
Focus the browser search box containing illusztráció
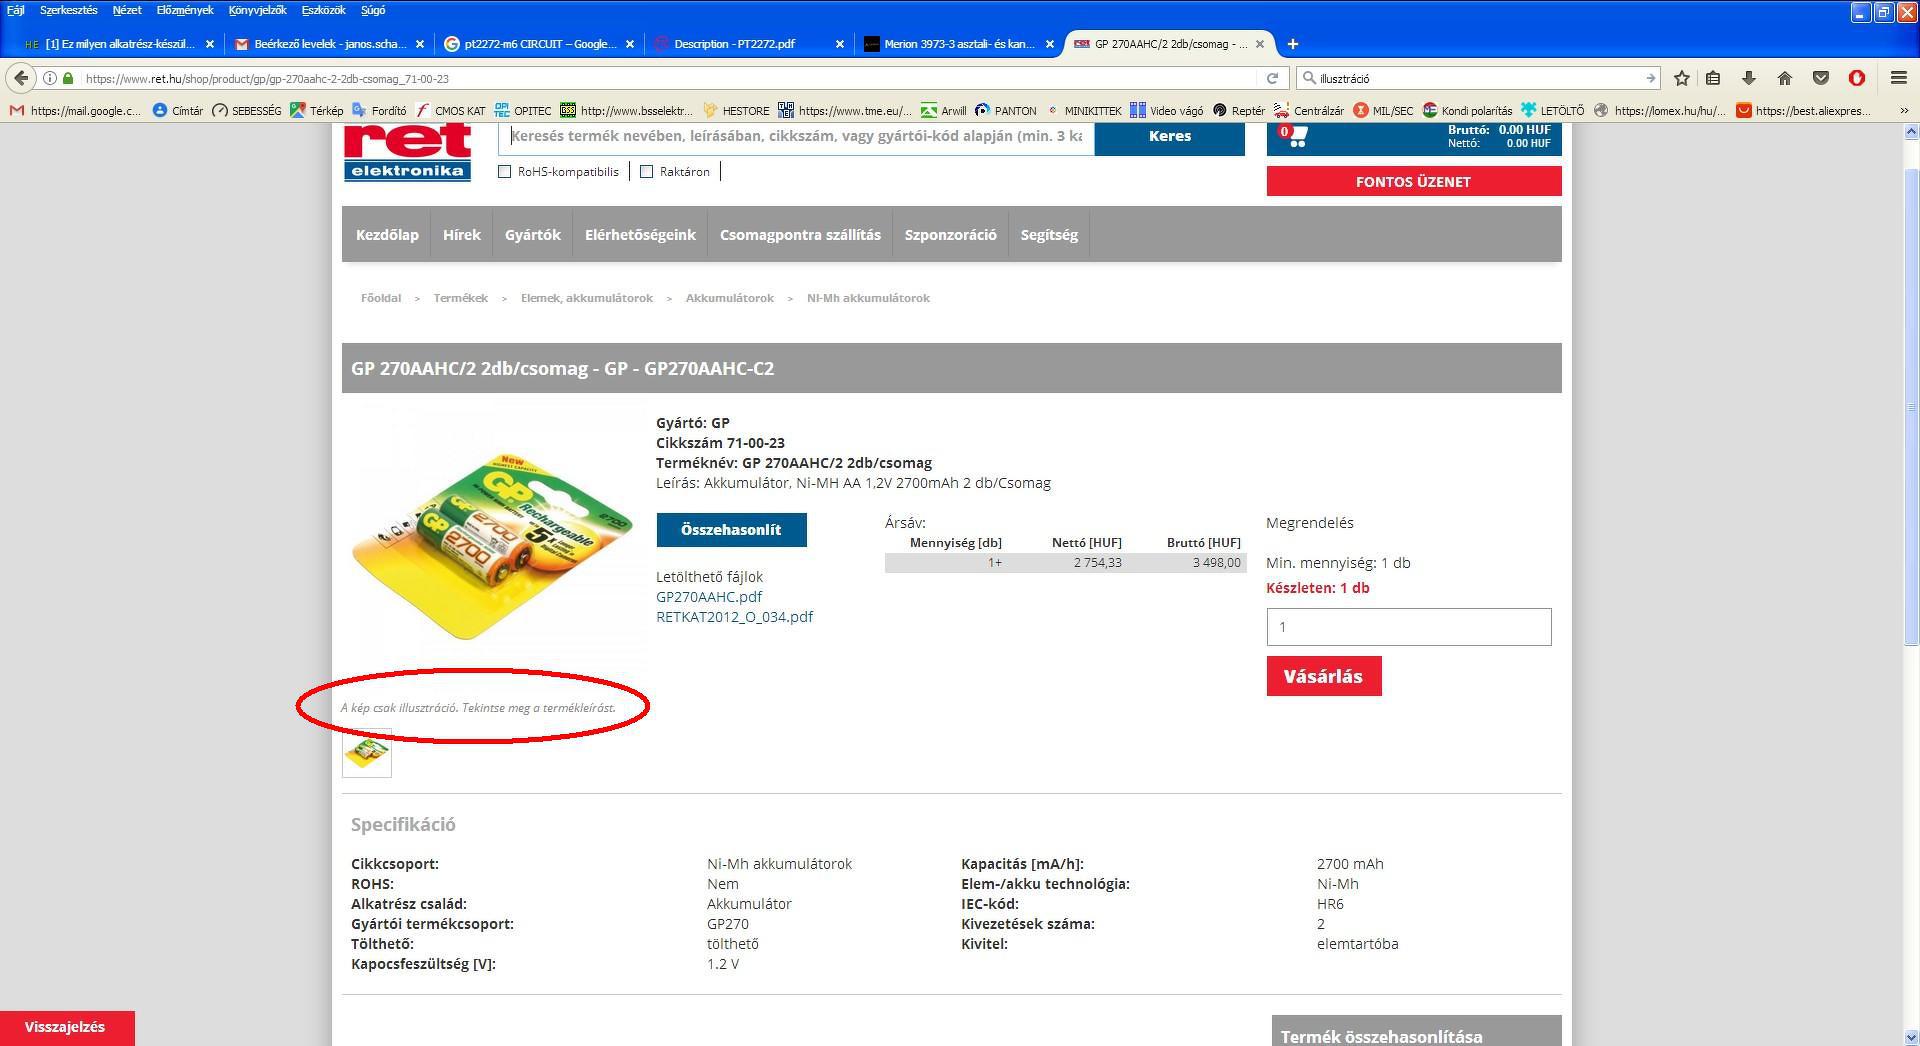[1478, 78]
